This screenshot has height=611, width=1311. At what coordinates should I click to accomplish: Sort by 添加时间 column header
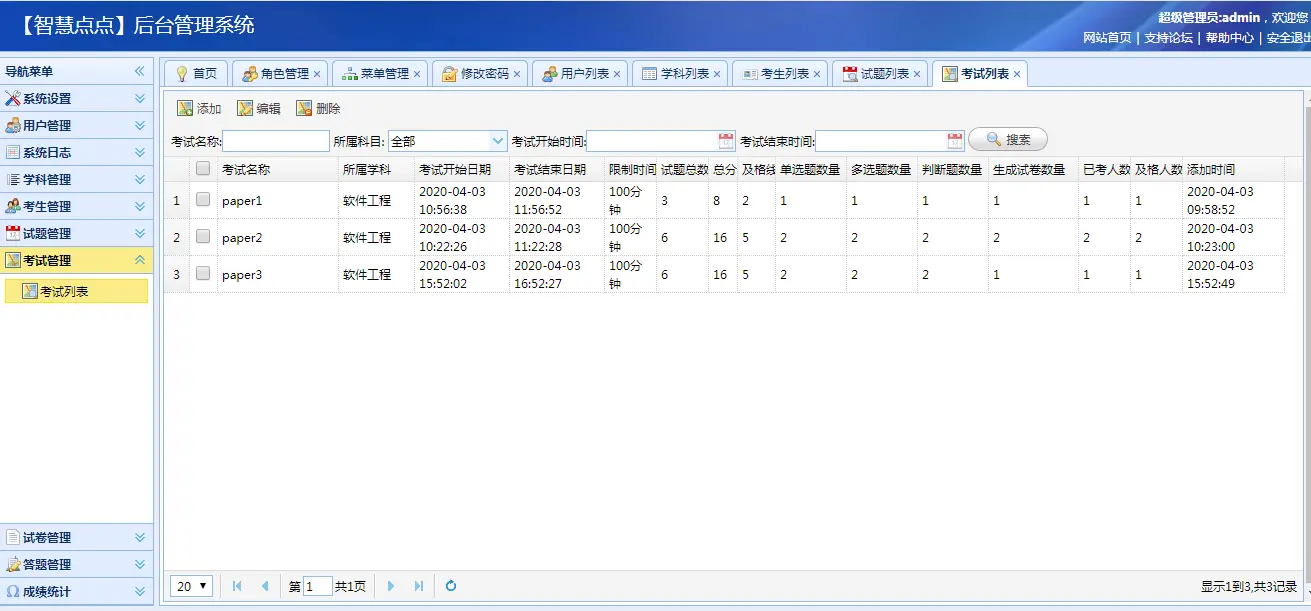1233,169
